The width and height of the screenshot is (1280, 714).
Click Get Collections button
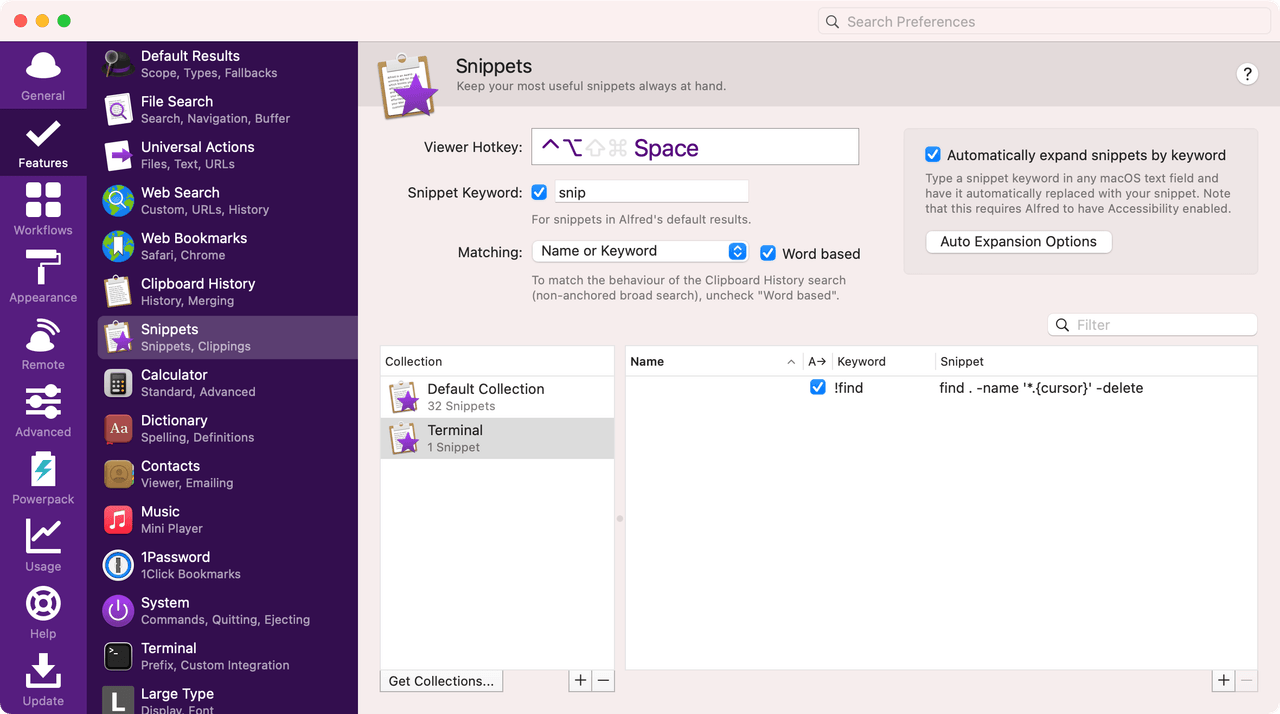(441, 681)
